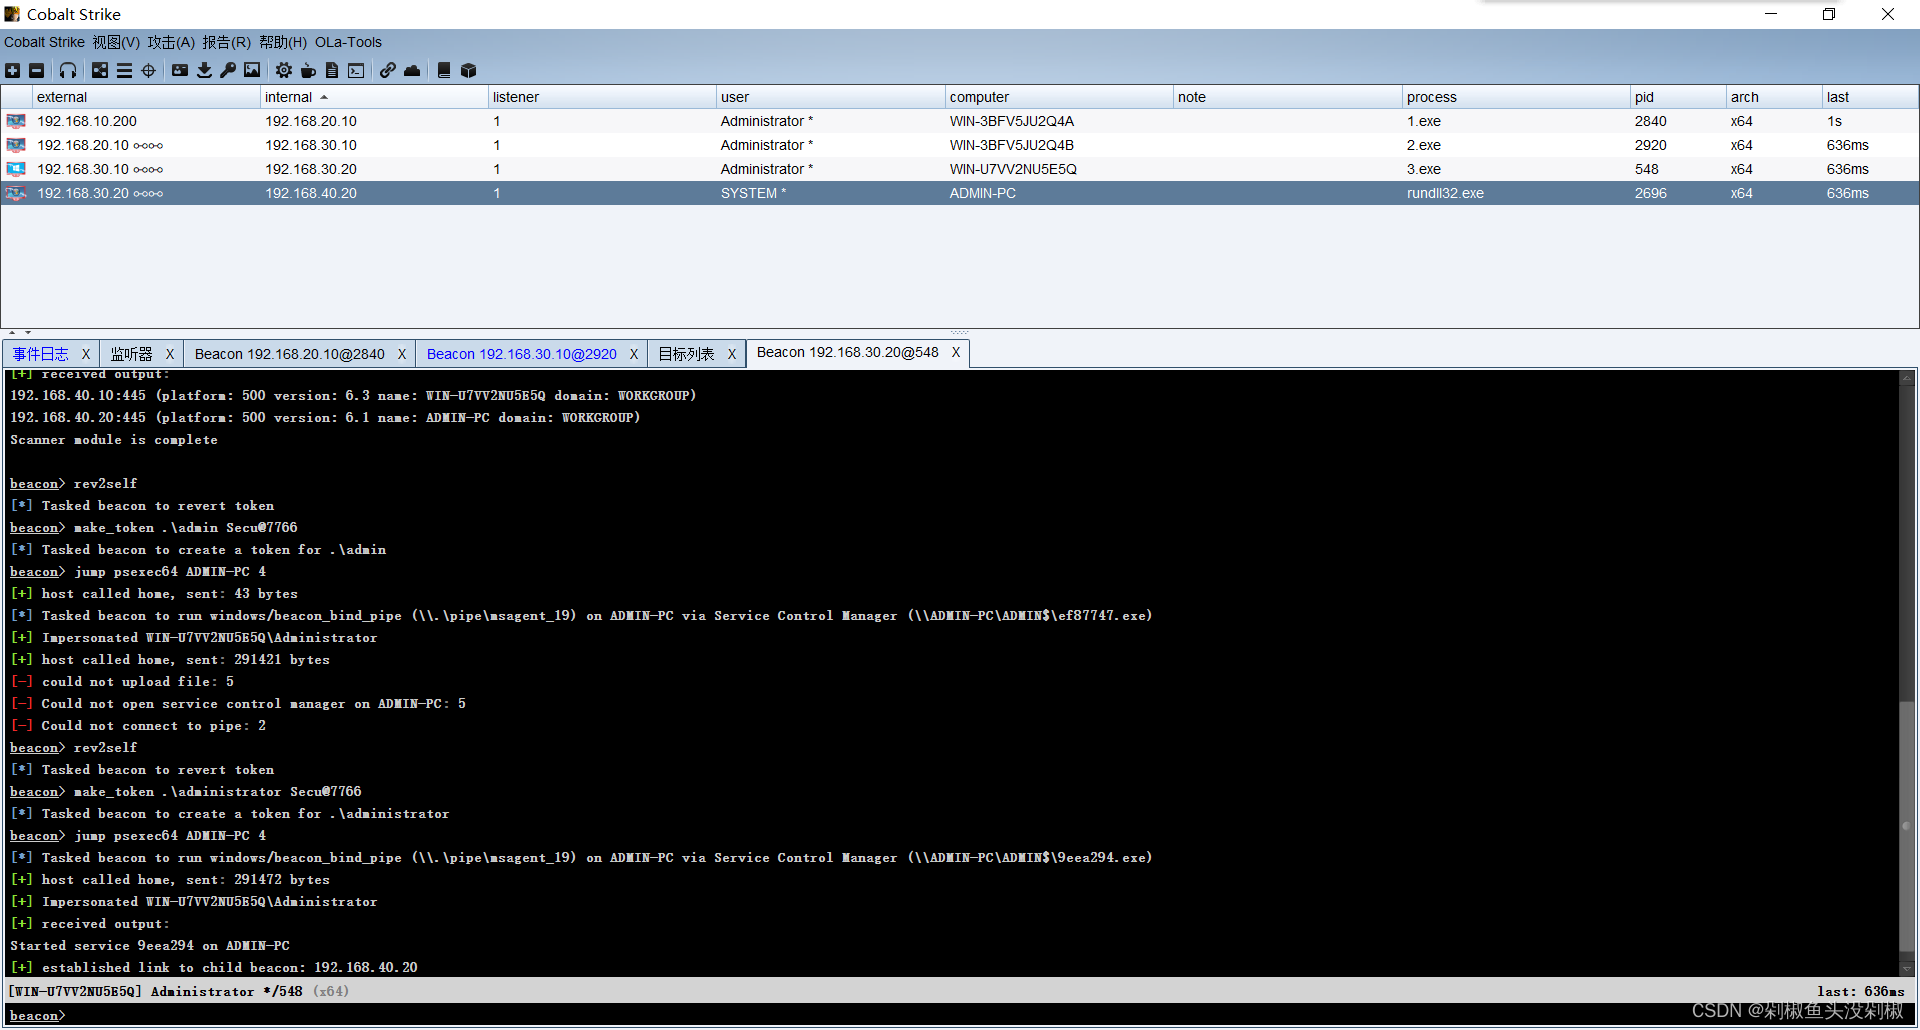
Task: Click the scripted web delivery terminal icon
Action: [x=356, y=70]
